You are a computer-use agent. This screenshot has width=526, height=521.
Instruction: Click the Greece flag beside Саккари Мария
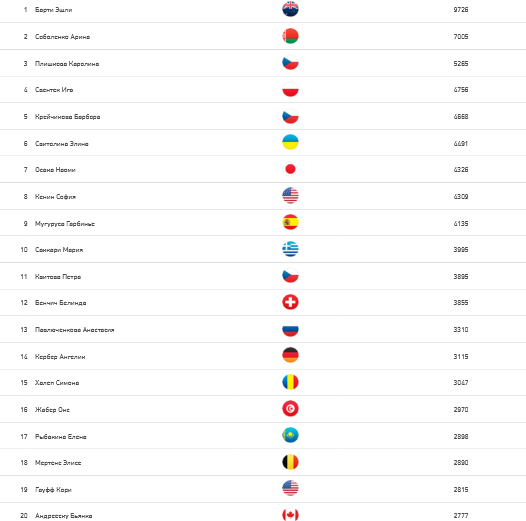tap(290, 249)
